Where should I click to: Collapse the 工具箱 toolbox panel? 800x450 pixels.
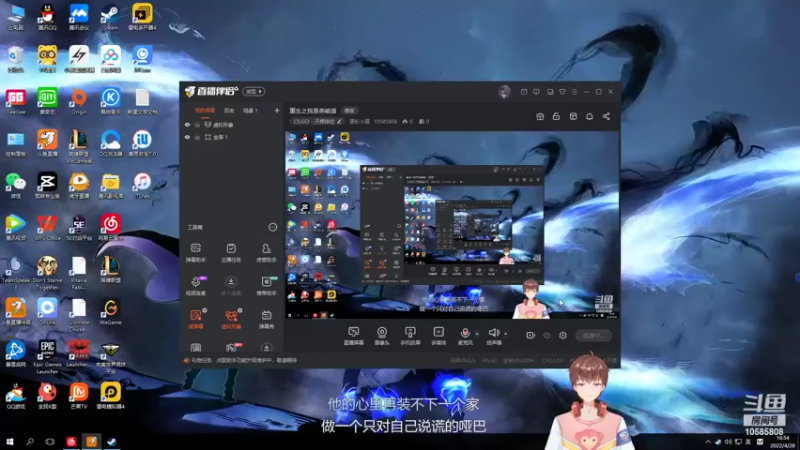[273, 227]
